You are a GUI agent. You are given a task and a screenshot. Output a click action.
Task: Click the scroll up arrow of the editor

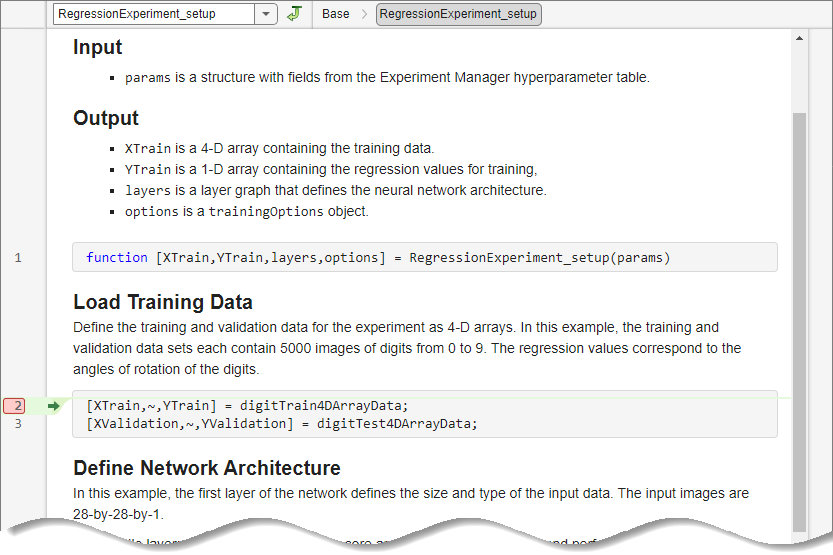[800, 38]
